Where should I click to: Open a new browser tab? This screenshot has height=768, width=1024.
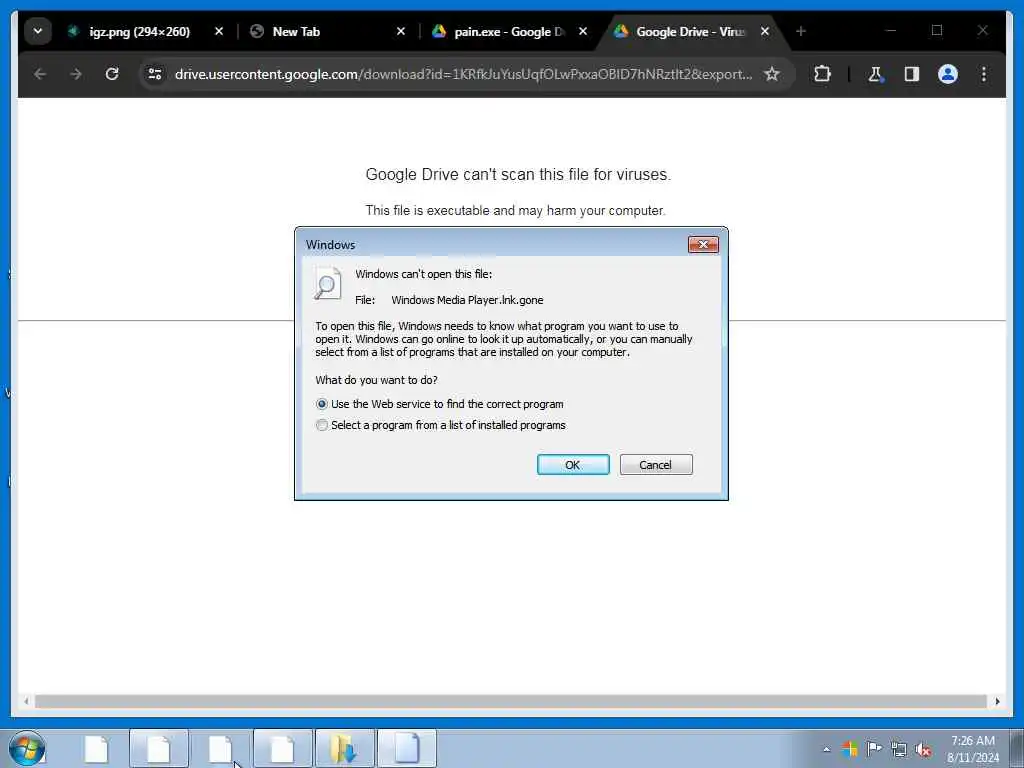click(x=801, y=31)
